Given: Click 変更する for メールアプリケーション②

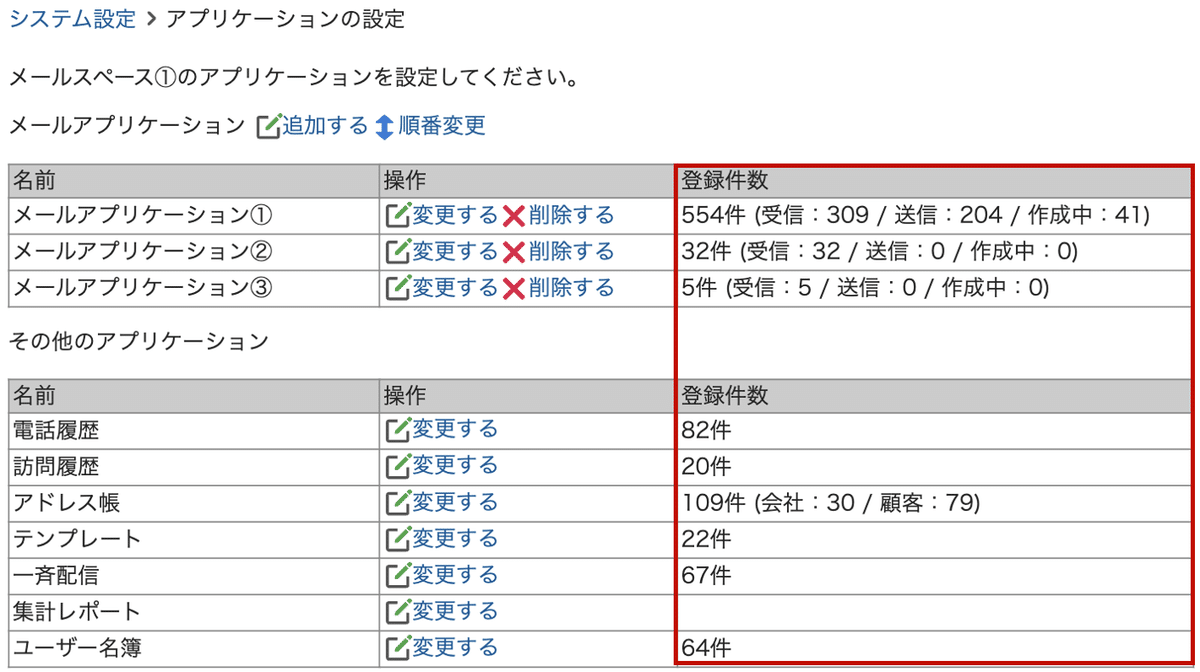Looking at the screenshot, I should click(x=454, y=251).
